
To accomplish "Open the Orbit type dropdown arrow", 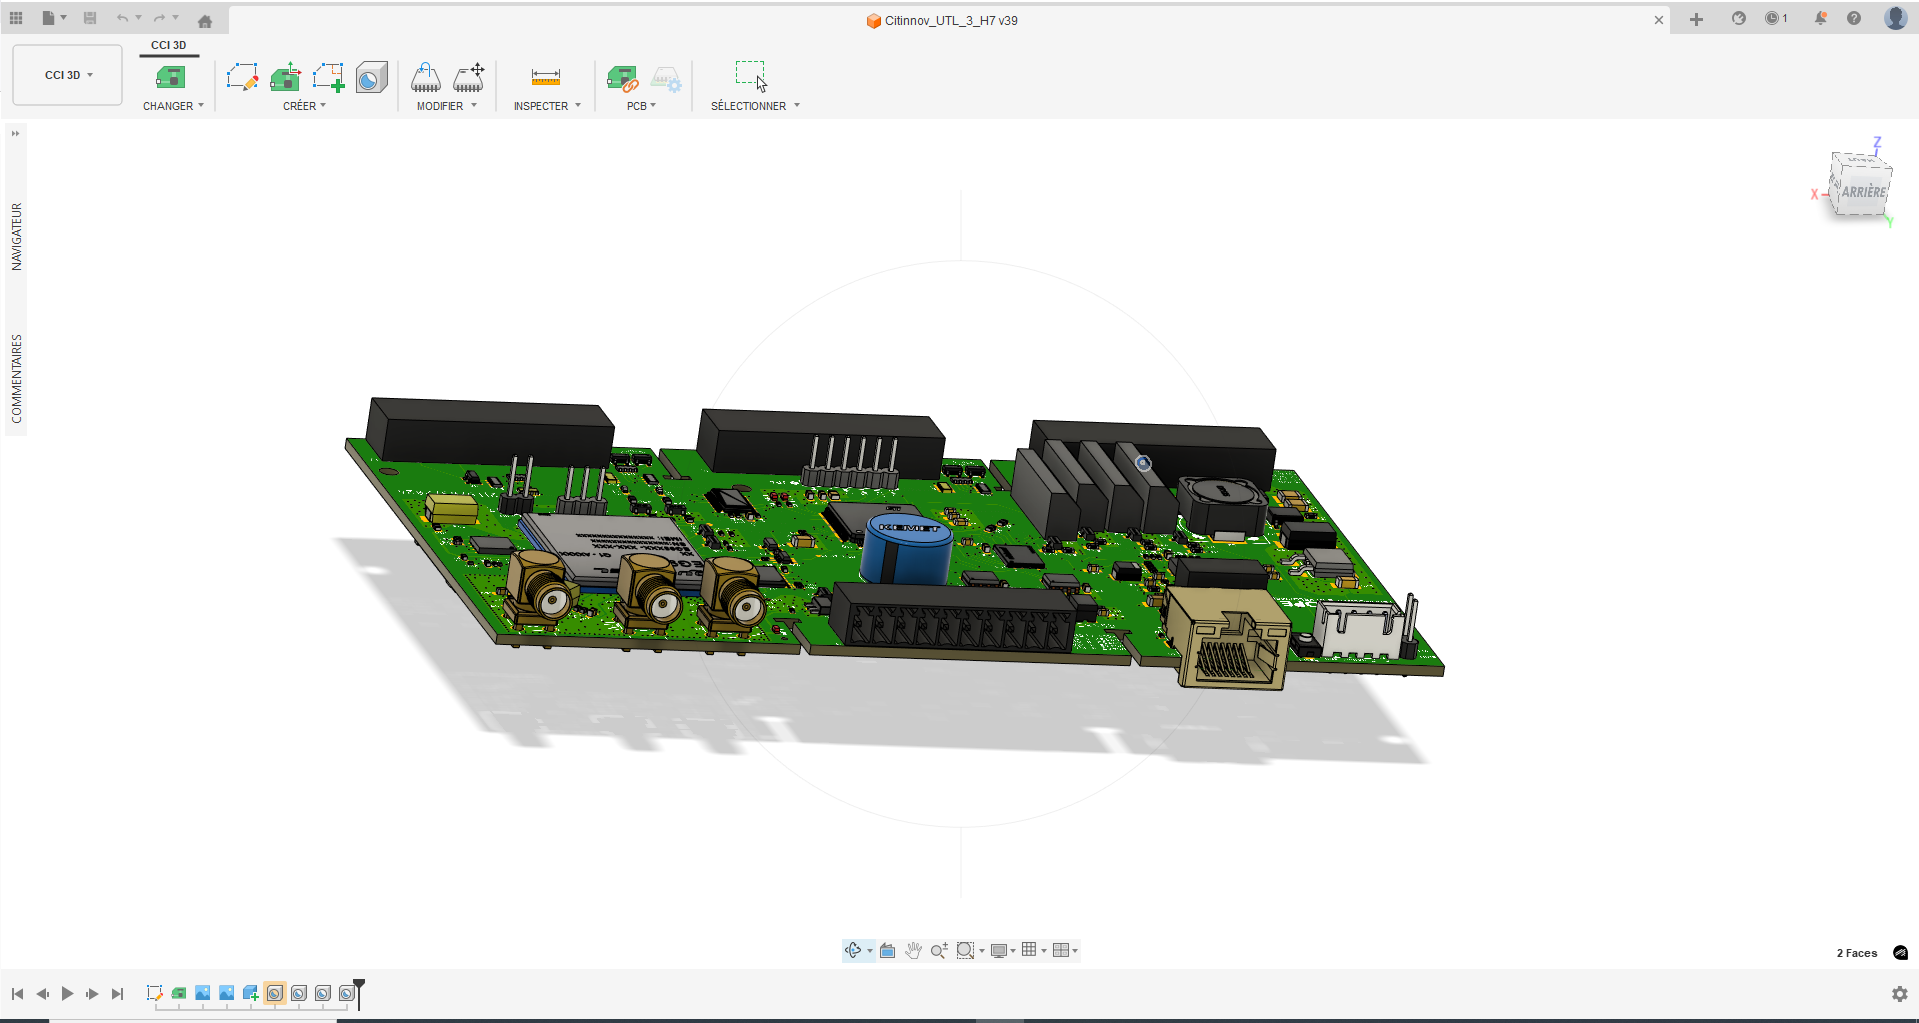I will coord(870,951).
